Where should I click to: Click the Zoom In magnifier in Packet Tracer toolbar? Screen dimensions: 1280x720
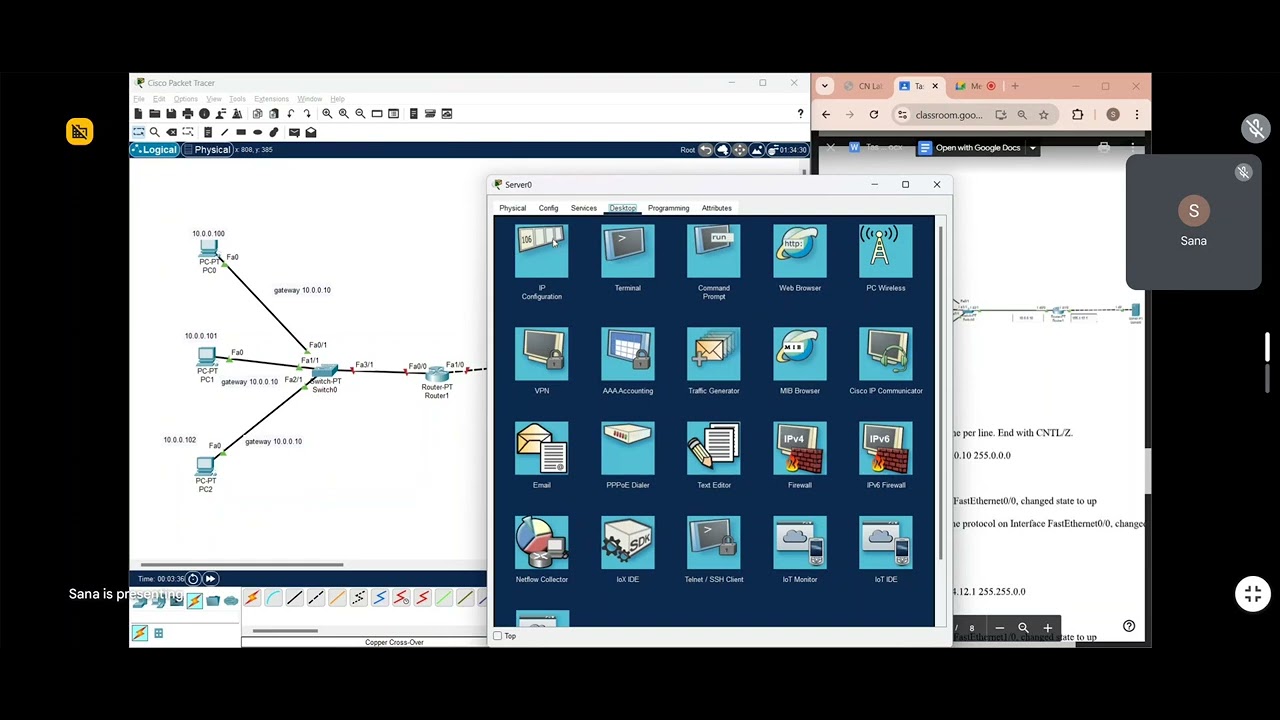point(327,114)
